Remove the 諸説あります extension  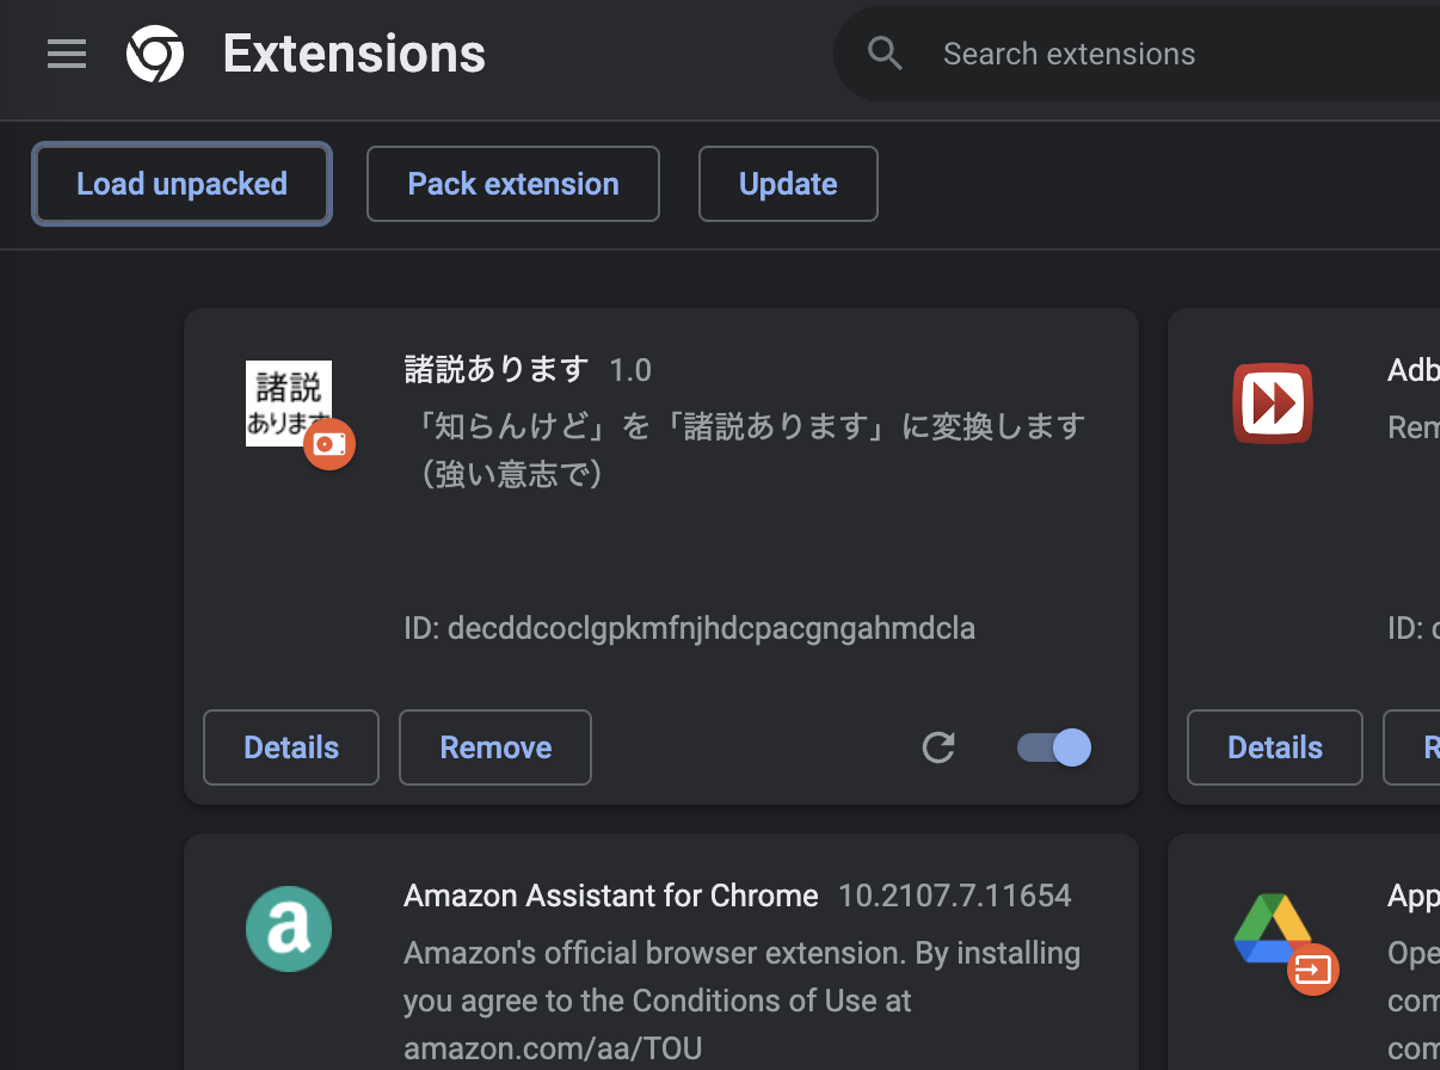coord(495,747)
